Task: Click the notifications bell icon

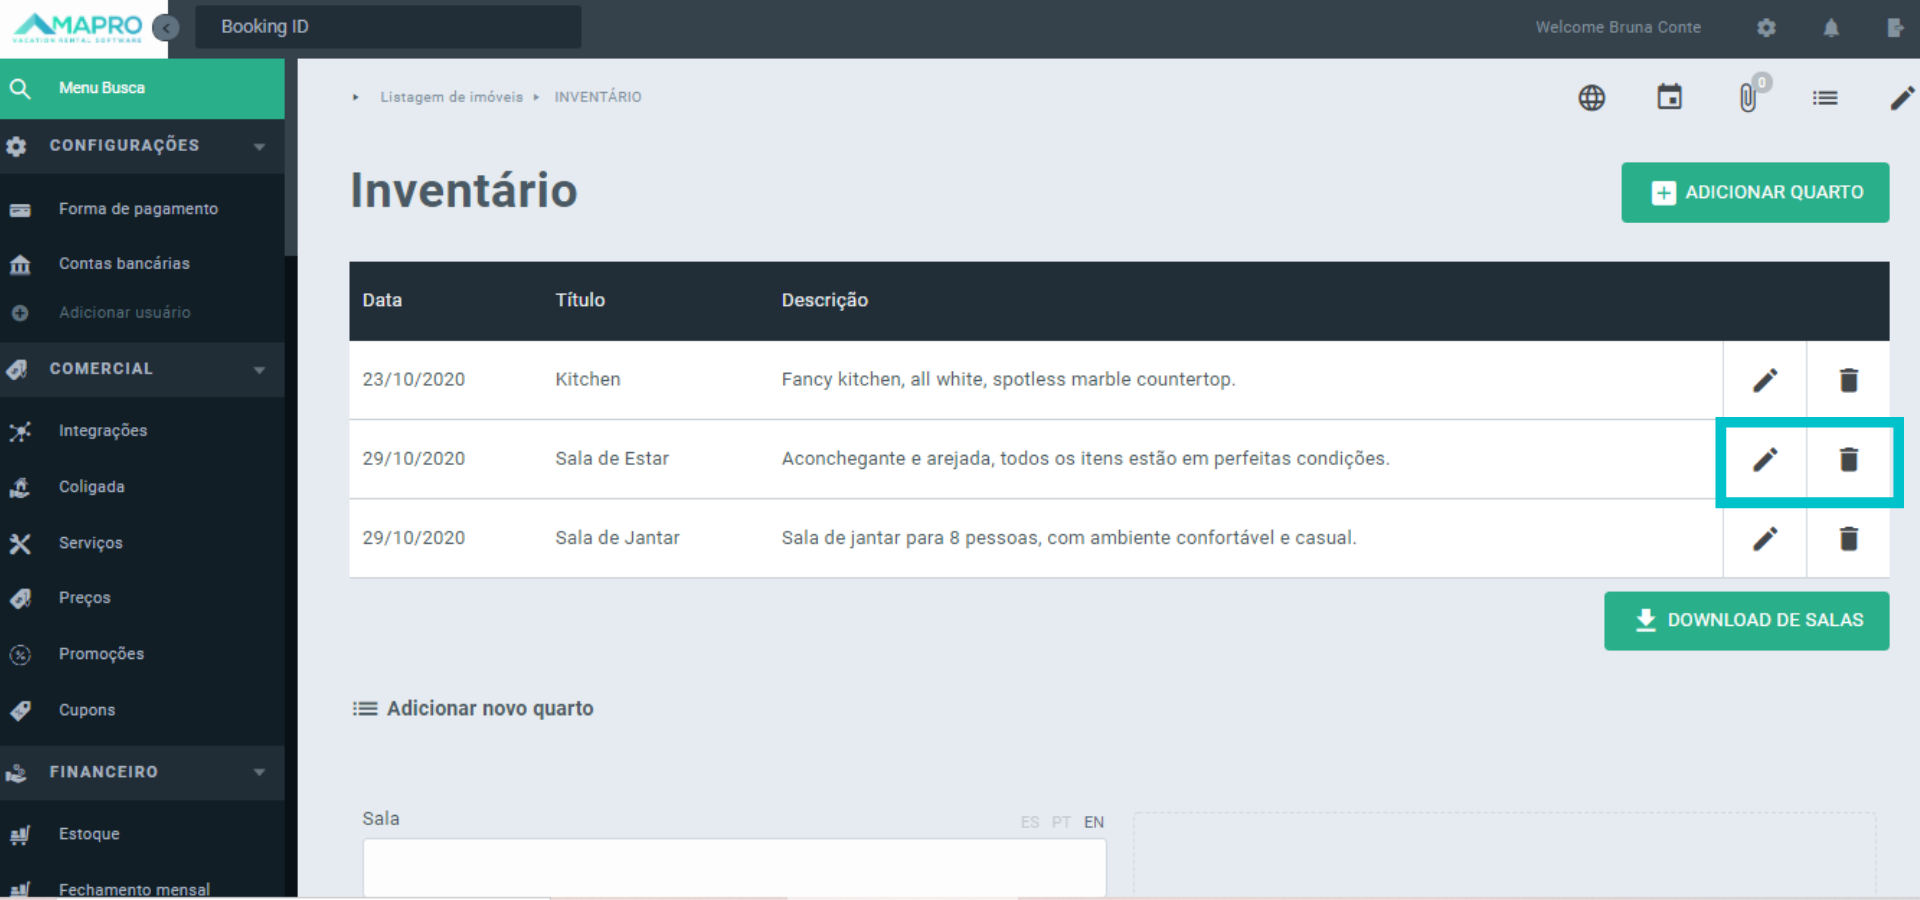Action: click(x=1832, y=27)
